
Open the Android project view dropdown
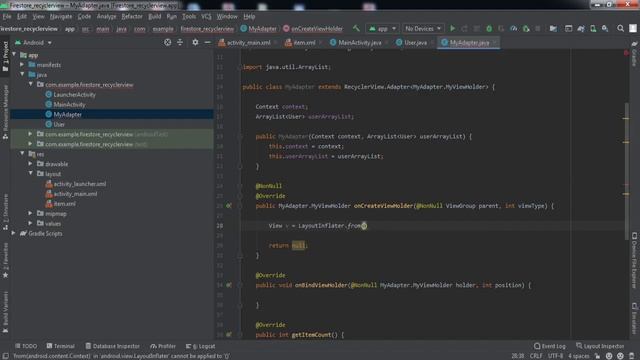point(33,42)
